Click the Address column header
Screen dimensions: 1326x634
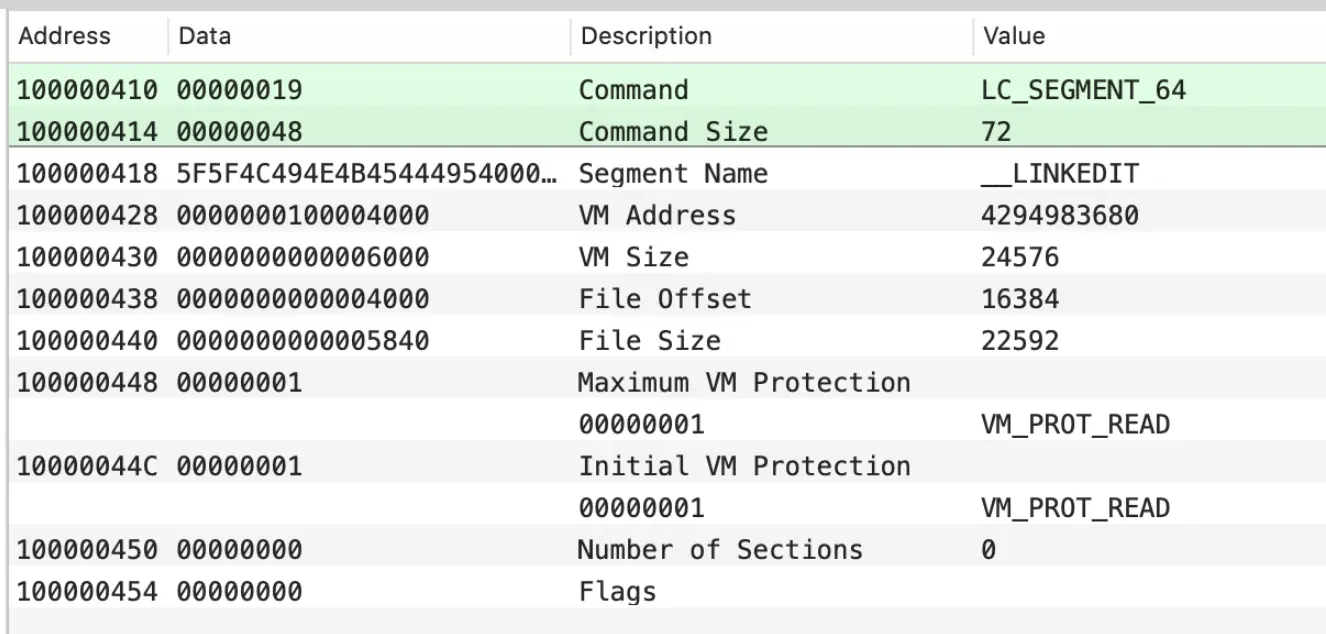66,36
